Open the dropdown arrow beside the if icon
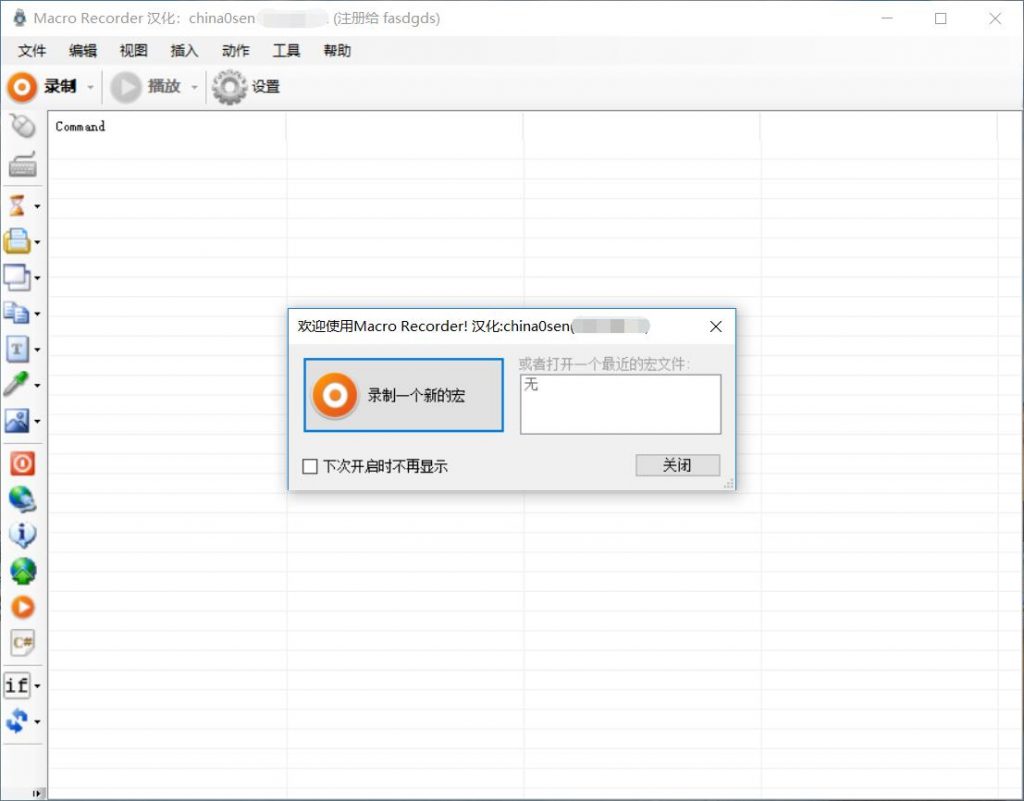 click(37, 686)
